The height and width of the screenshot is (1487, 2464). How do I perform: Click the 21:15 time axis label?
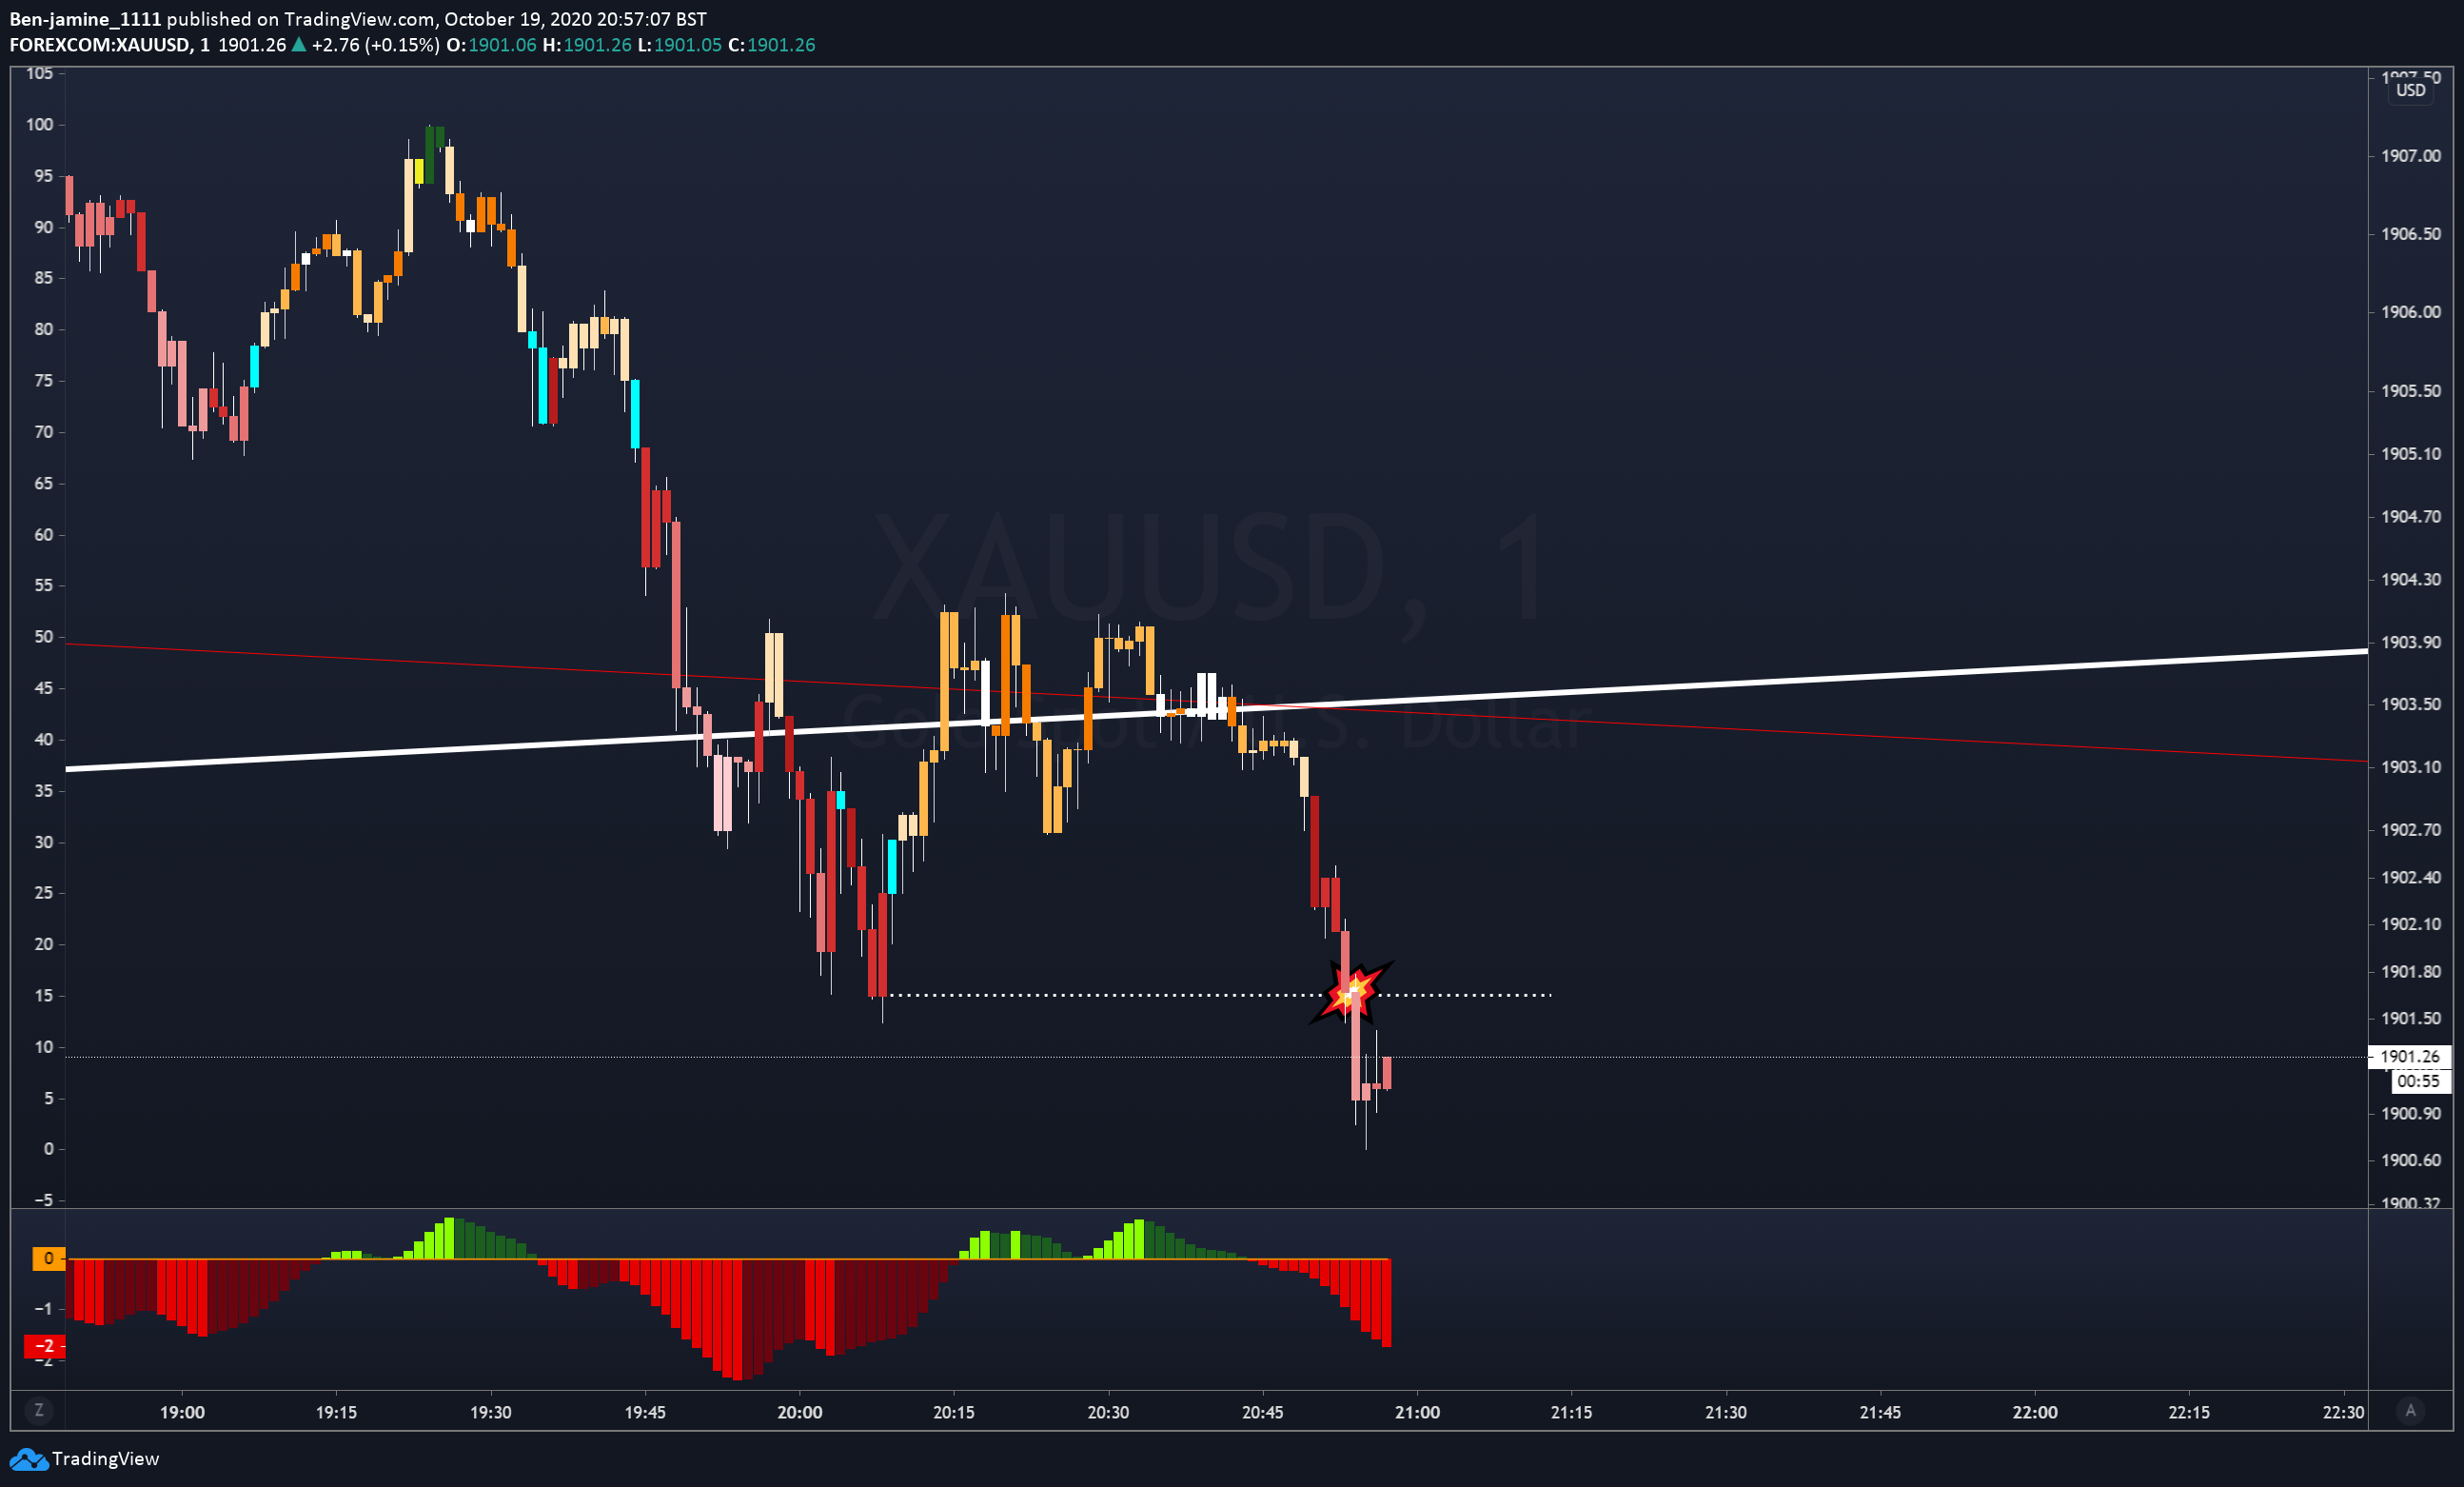click(1571, 1412)
